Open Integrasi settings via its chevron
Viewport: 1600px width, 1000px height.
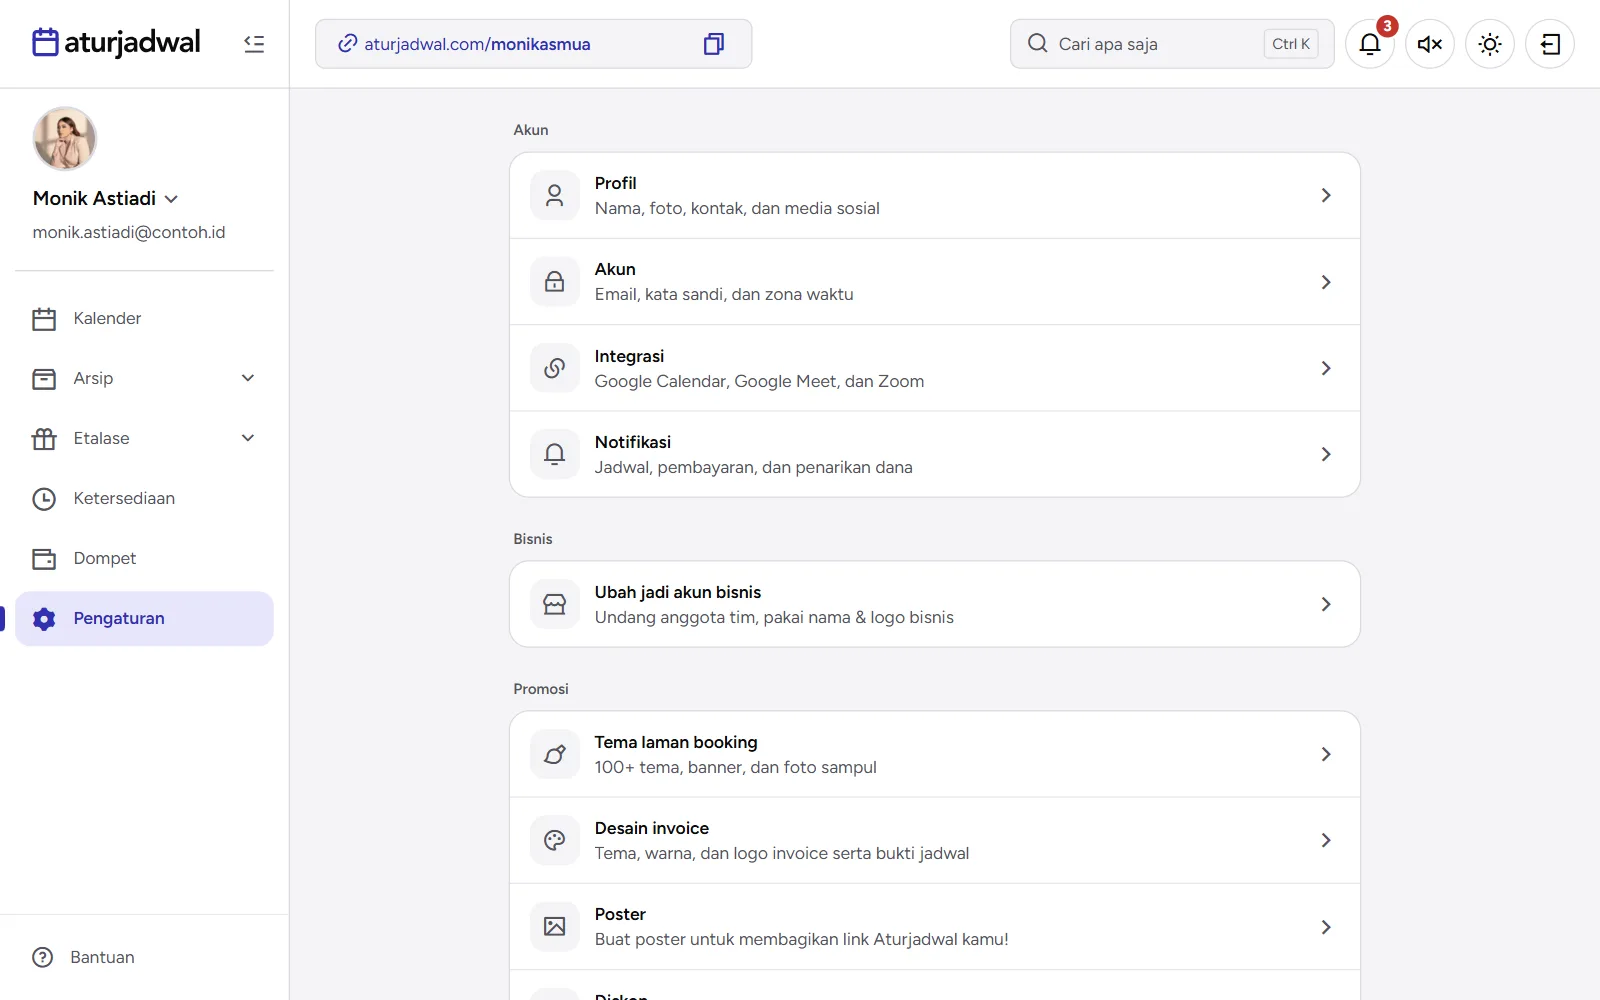click(x=1326, y=368)
